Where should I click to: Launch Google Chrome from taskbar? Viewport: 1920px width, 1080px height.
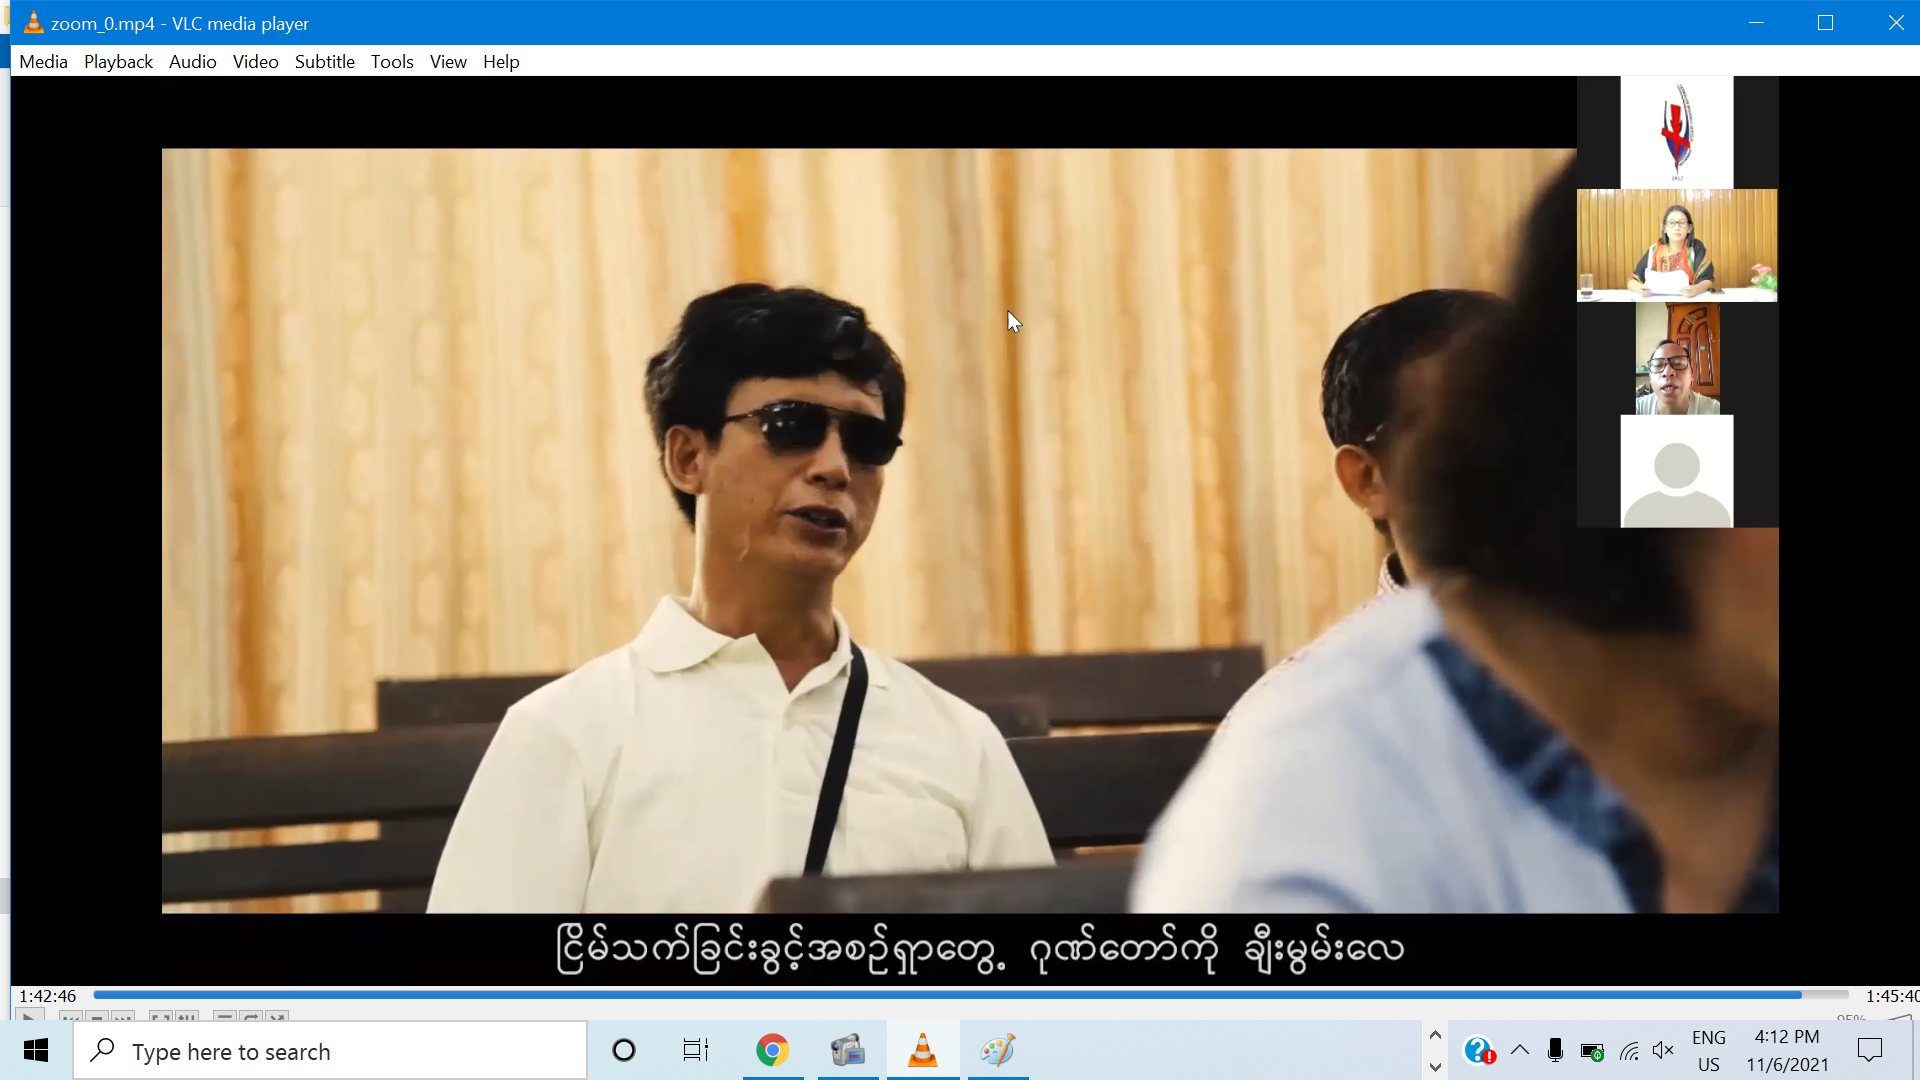(x=772, y=1051)
